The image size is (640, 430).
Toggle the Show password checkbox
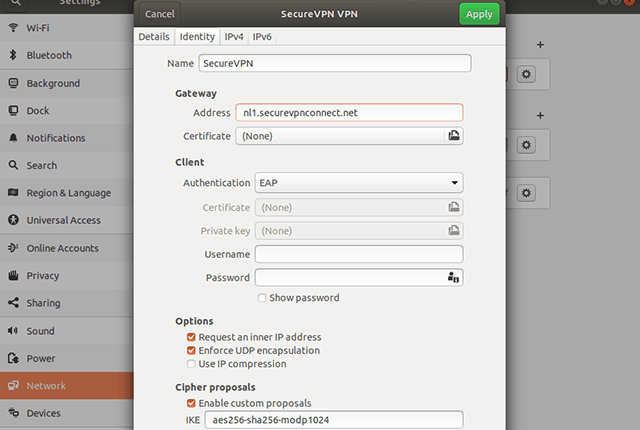(262, 298)
